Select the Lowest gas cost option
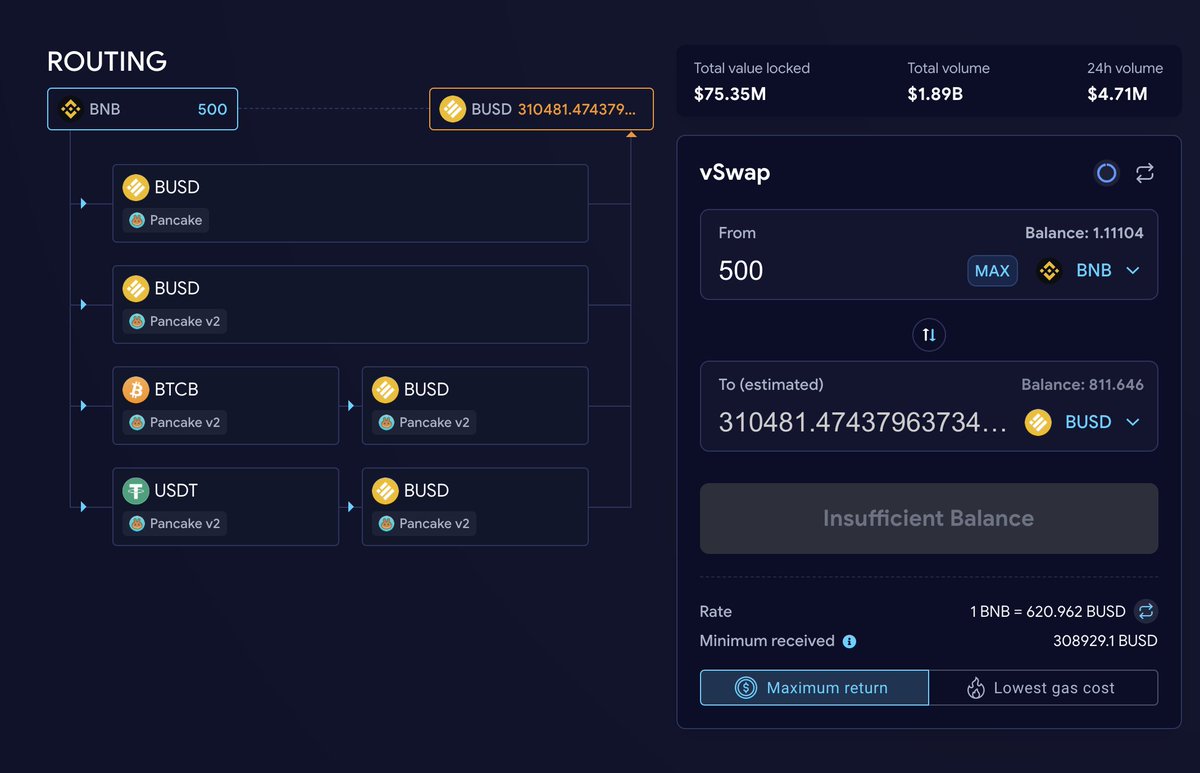Viewport: 1200px width, 773px height. [x=1043, y=688]
